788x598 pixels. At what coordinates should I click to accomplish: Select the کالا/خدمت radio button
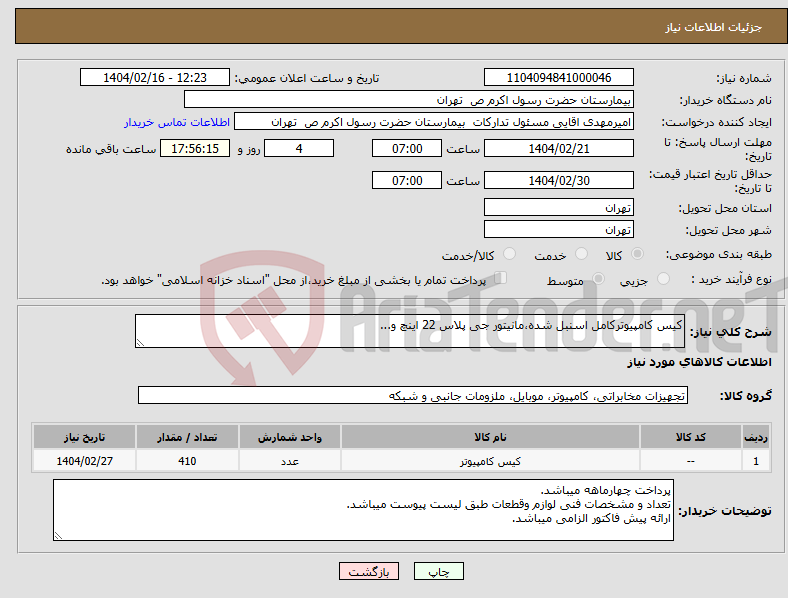pyautogui.click(x=510, y=254)
